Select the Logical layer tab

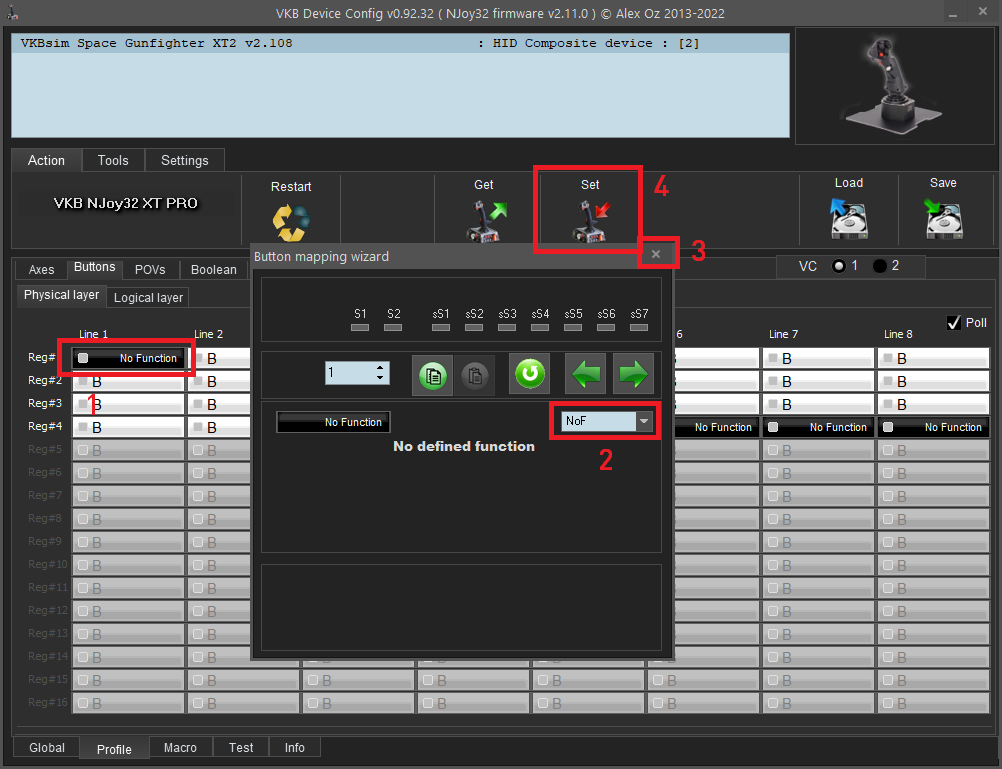pyautogui.click(x=148, y=298)
